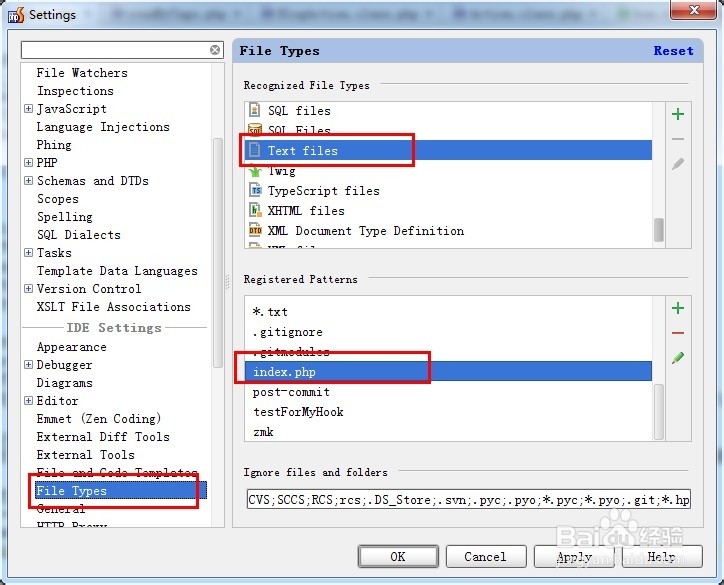Select the *.txt pattern
Image resolution: width=724 pixels, height=585 pixels.
pos(448,312)
